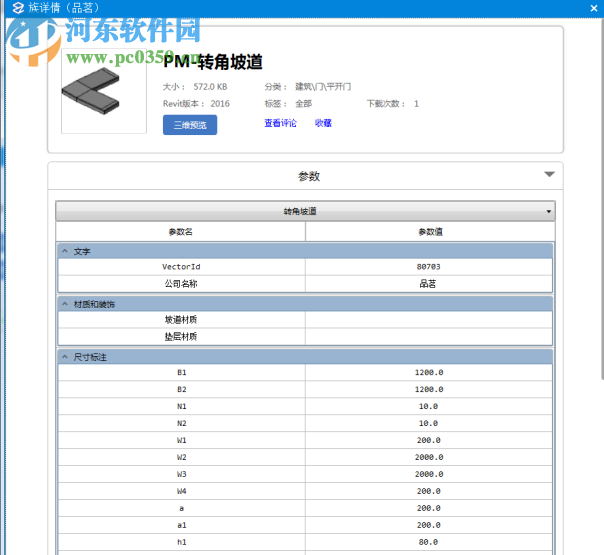Image resolution: width=604 pixels, height=555 pixels.
Task: Open the 转角坡道 type dropdown
Action: pyautogui.click(x=305, y=211)
